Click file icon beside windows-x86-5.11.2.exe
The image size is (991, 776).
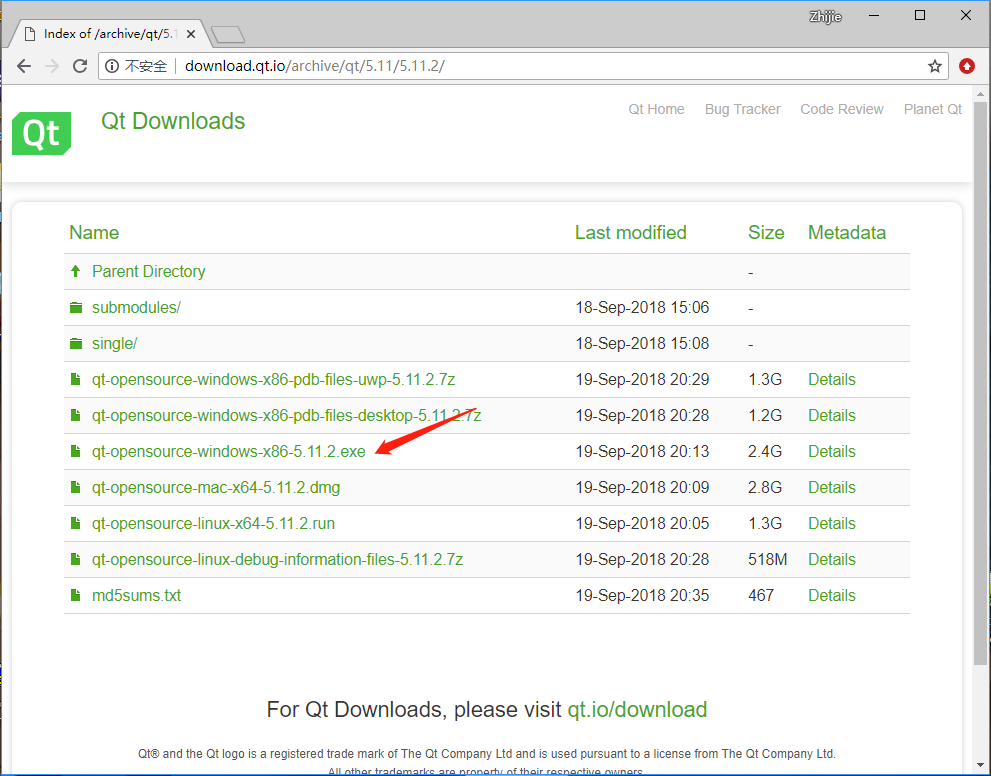pyautogui.click(x=76, y=451)
